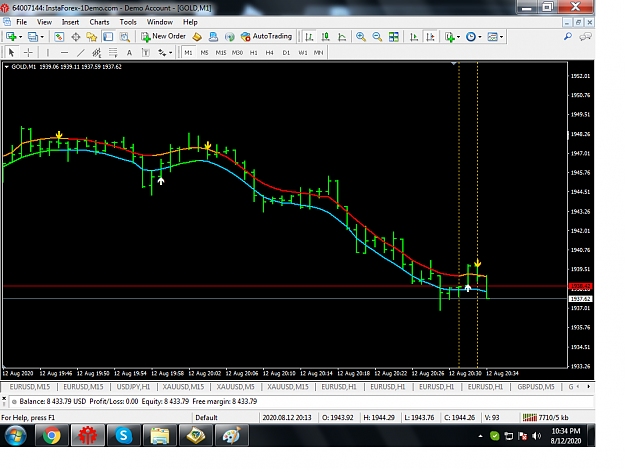Open the Charts menu
Image resolution: width=625 pixels, height=469 pixels.
pos(99,22)
